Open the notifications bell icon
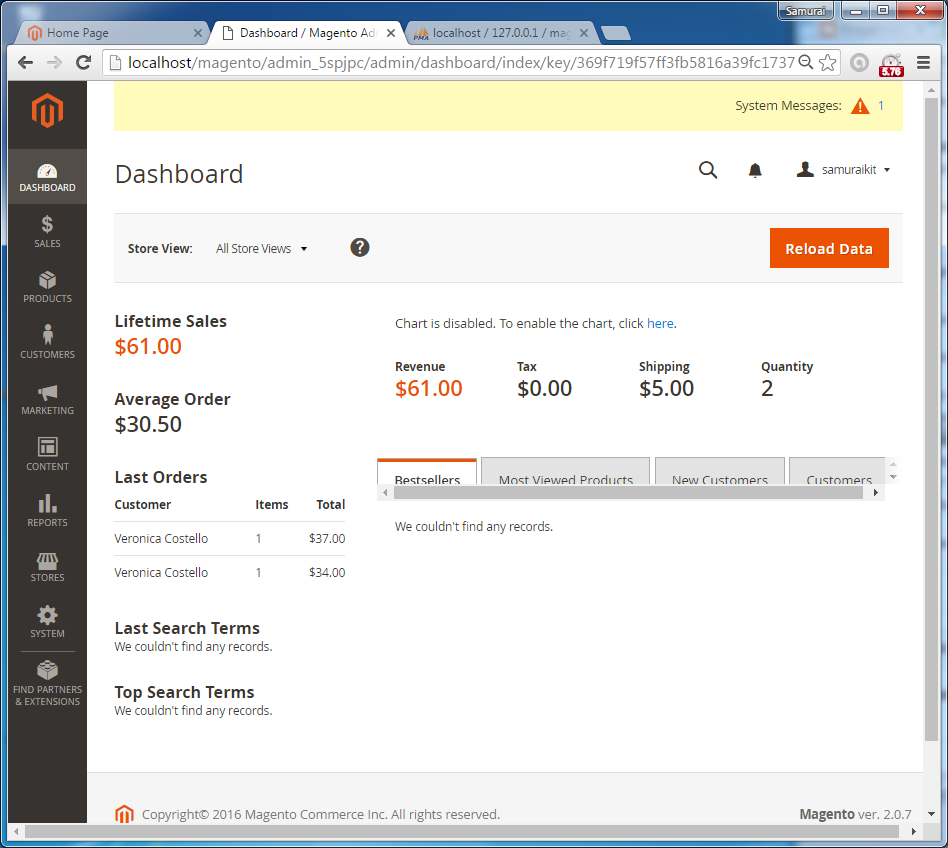The image size is (948, 848). pos(755,170)
